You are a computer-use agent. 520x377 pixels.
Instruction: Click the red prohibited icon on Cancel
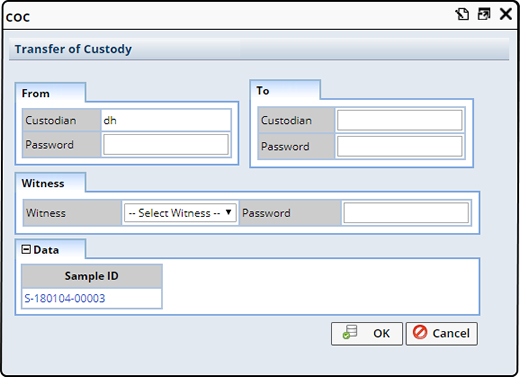(420, 332)
